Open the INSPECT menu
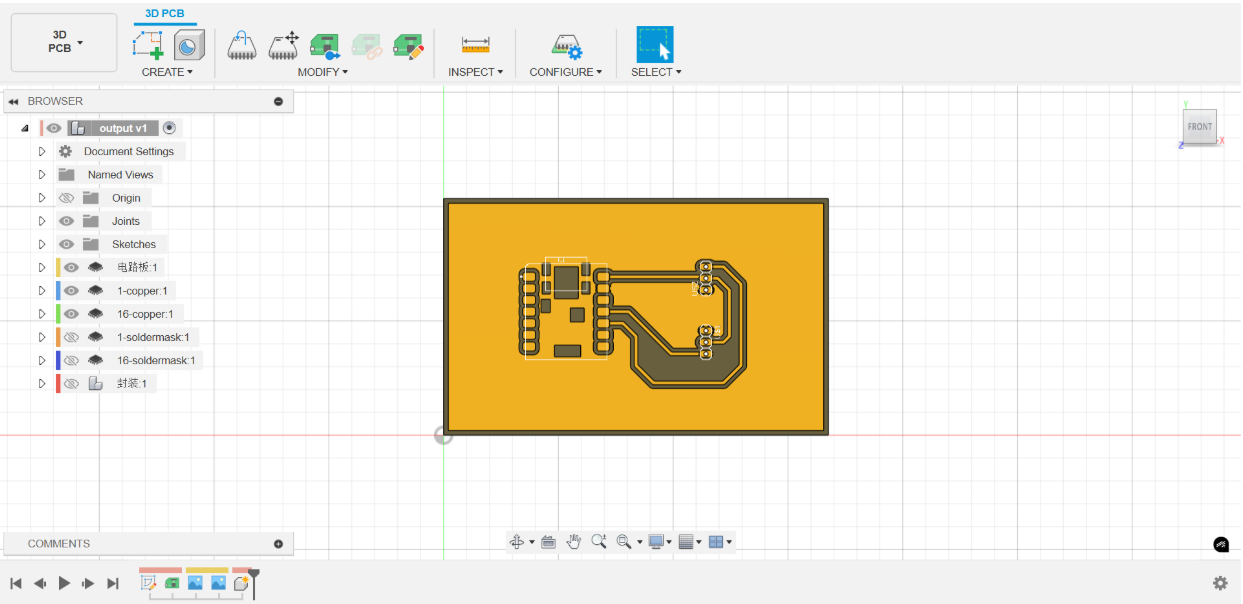The height and width of the screenshot is (604, 1243). (x=475, y=72)
